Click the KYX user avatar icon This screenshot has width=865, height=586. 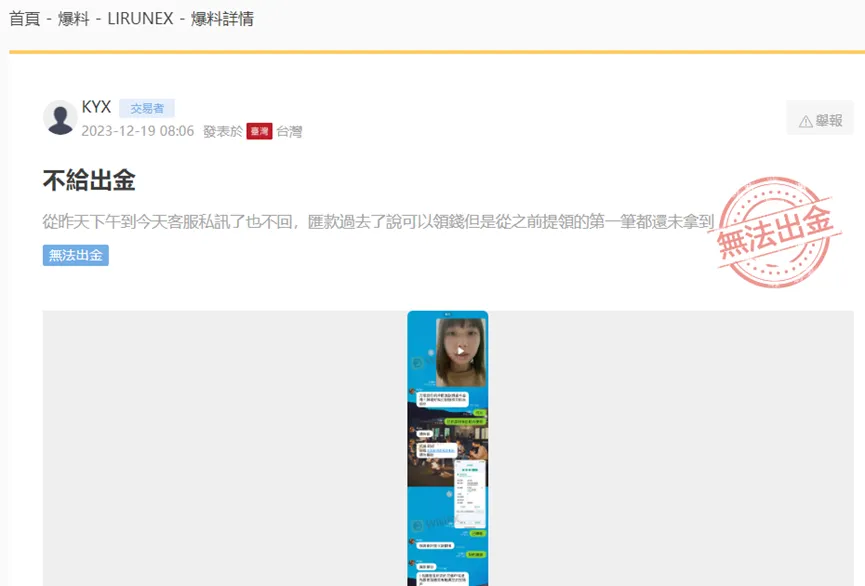tap(60, 118)
